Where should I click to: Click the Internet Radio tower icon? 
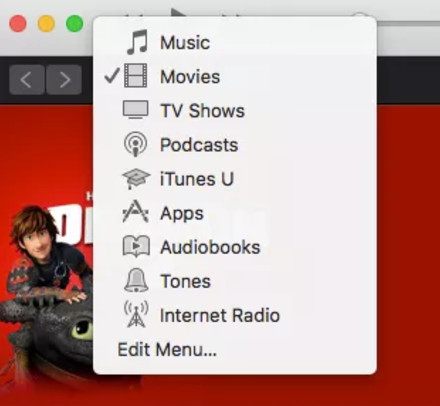[136, 314]
